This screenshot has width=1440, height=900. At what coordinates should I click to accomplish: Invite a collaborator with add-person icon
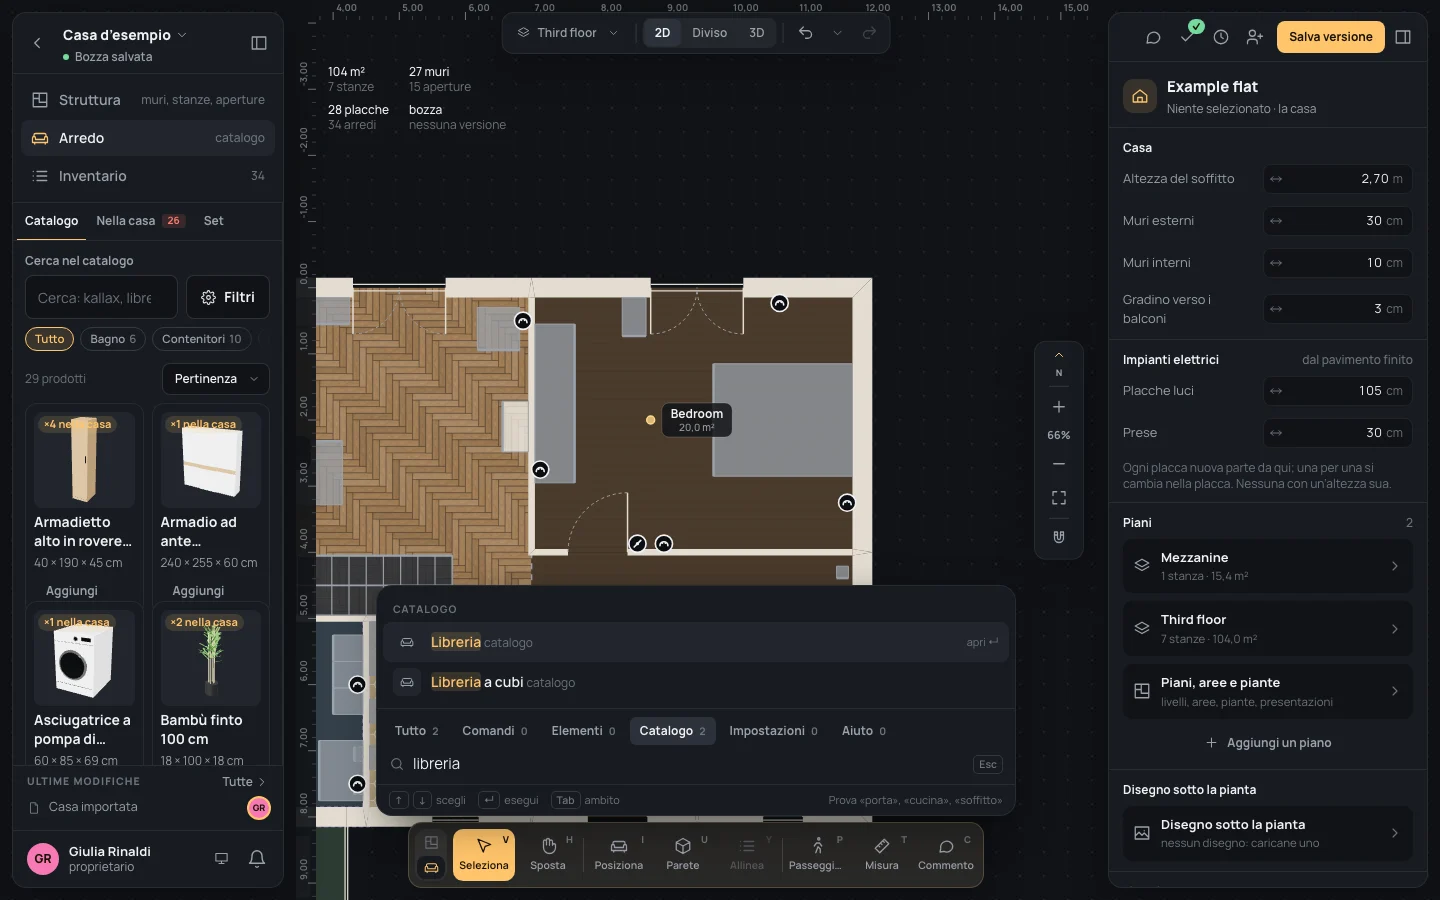pos(1255,37)
